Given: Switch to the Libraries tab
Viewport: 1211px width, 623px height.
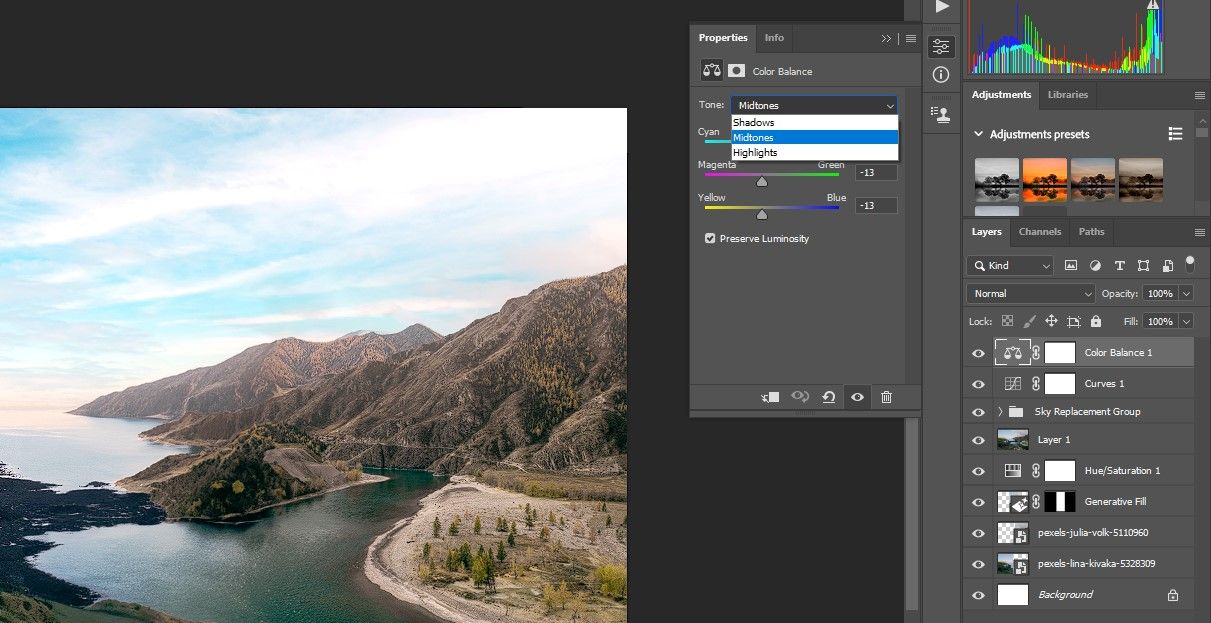Looking at the screenshot, I should [1068, 95].
